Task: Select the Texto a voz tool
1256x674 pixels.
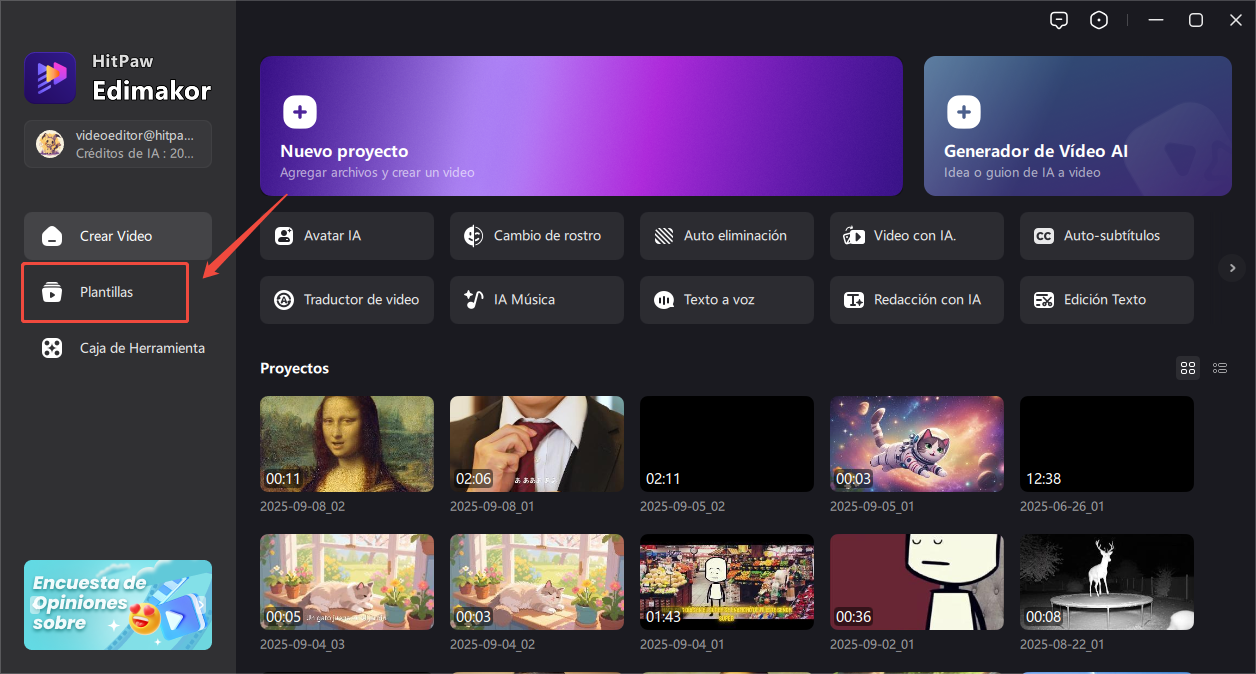Action: pyautogui.click(x=726, y=299)
